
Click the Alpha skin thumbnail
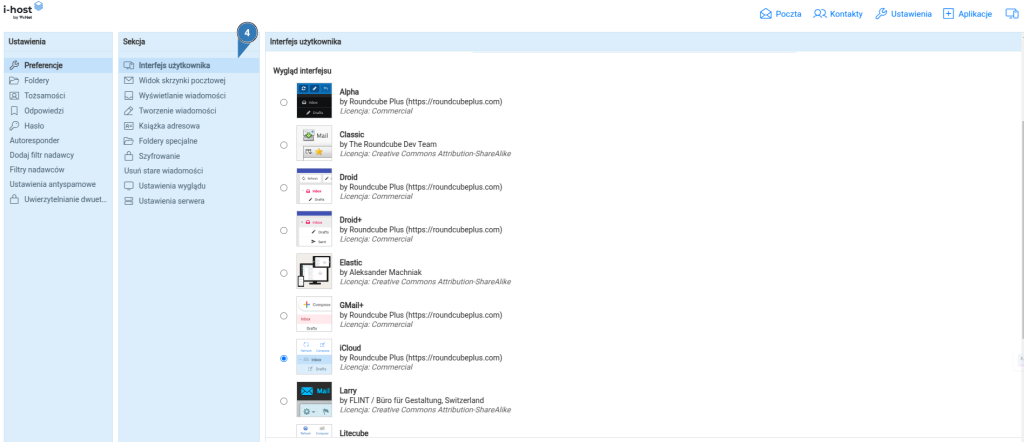click(314, 101)
